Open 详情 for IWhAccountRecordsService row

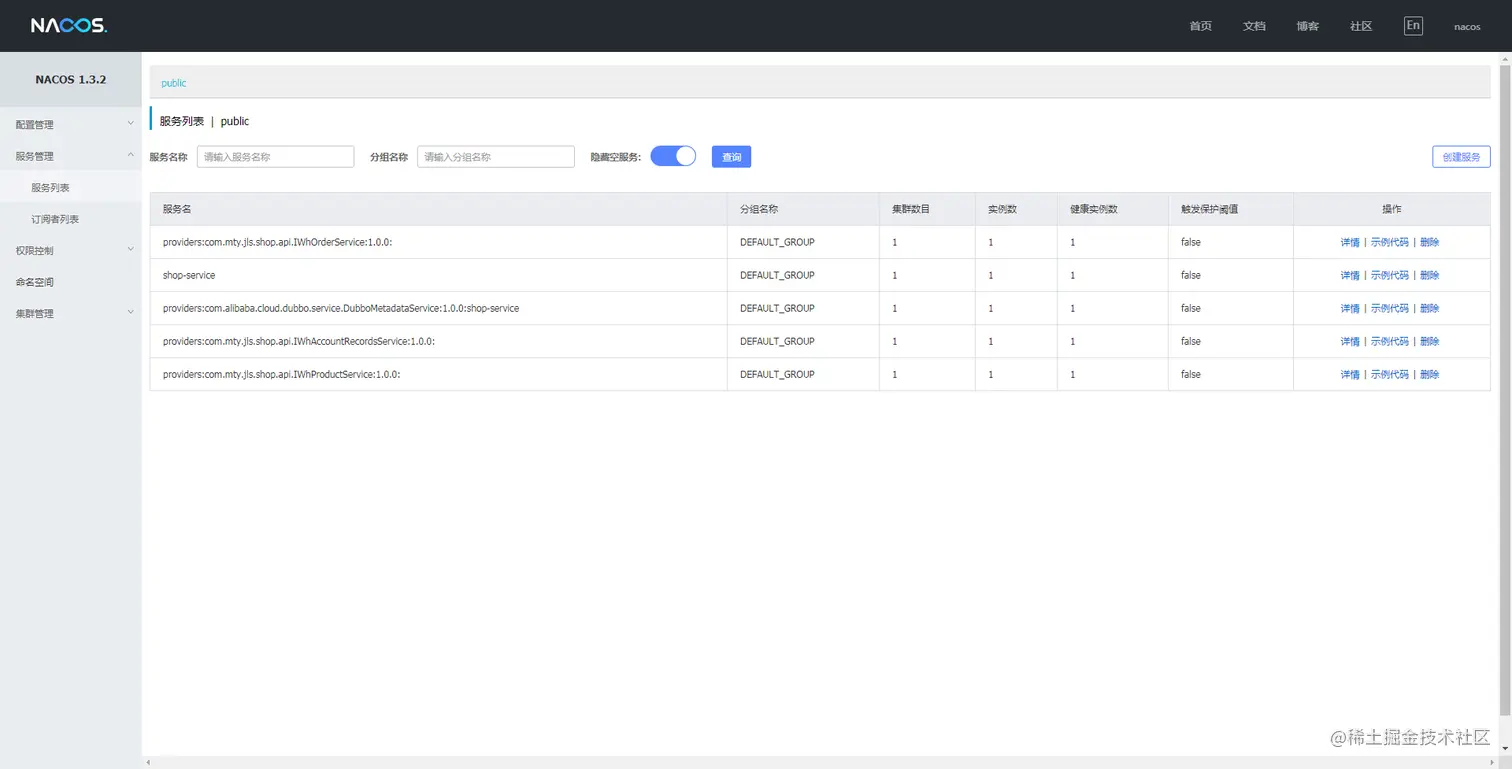[1350, 341]
